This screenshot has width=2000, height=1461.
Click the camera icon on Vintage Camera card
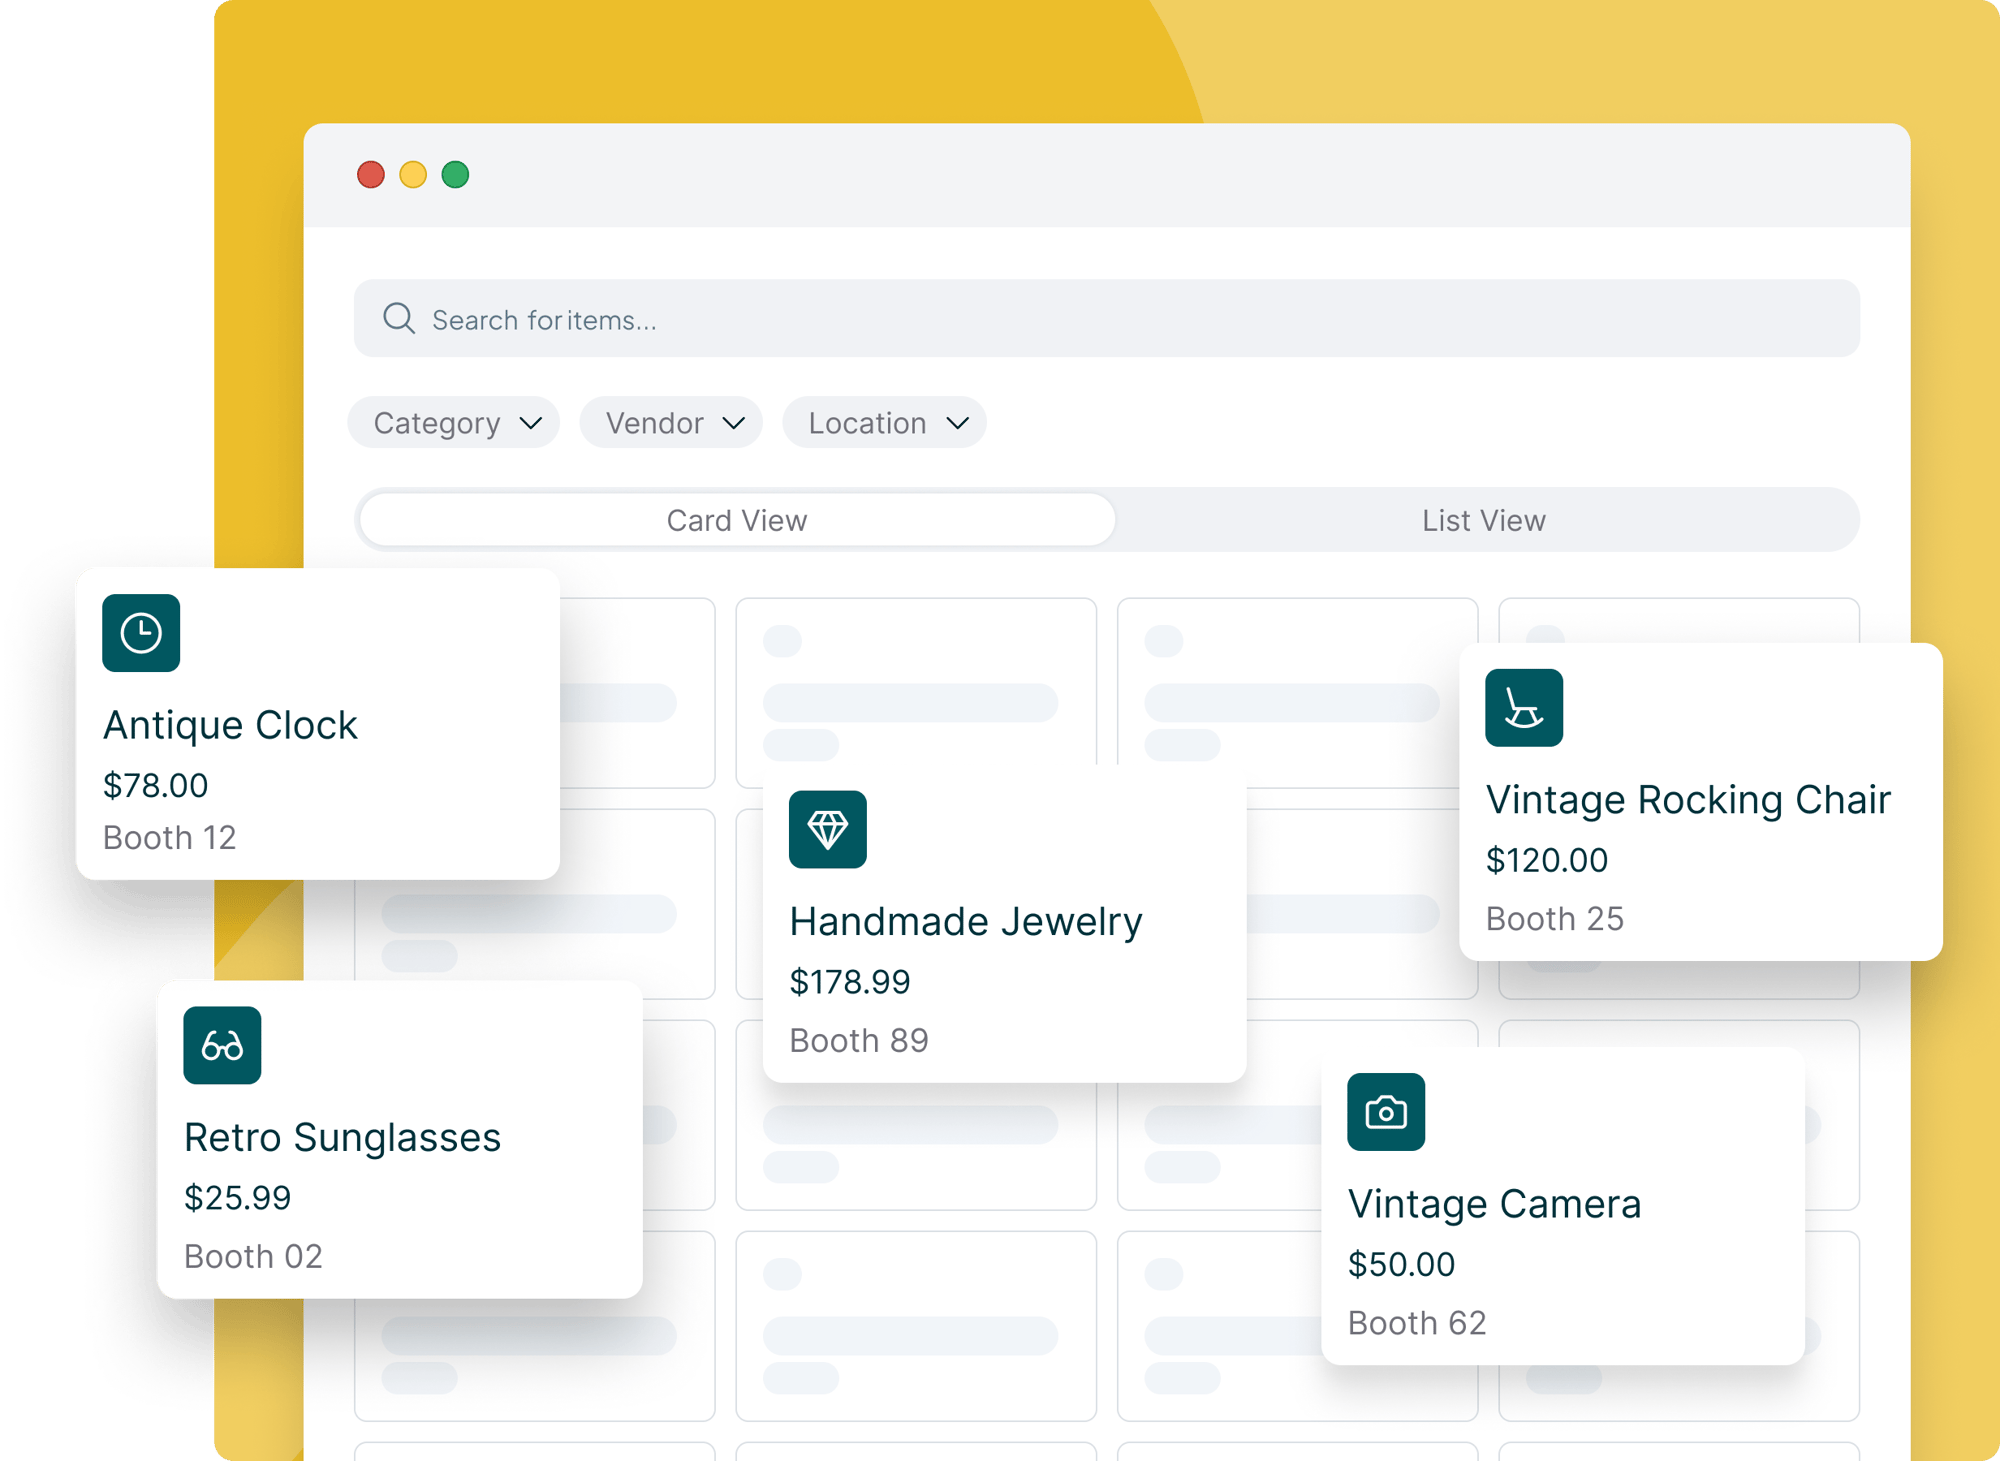point(1386,1112)
